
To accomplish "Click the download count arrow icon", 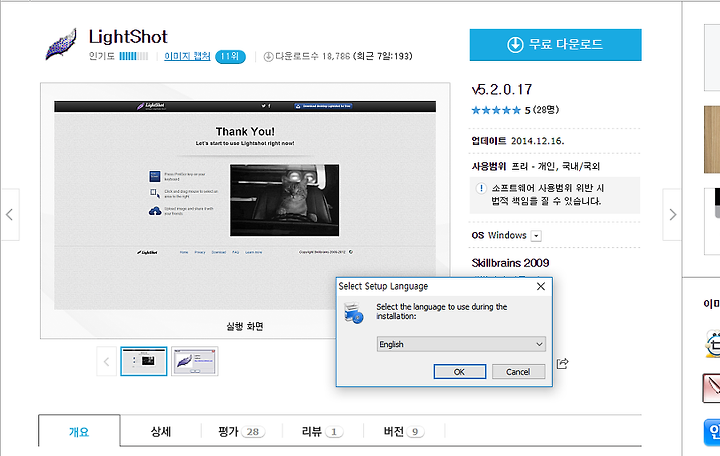I will (x=268, y=56).
